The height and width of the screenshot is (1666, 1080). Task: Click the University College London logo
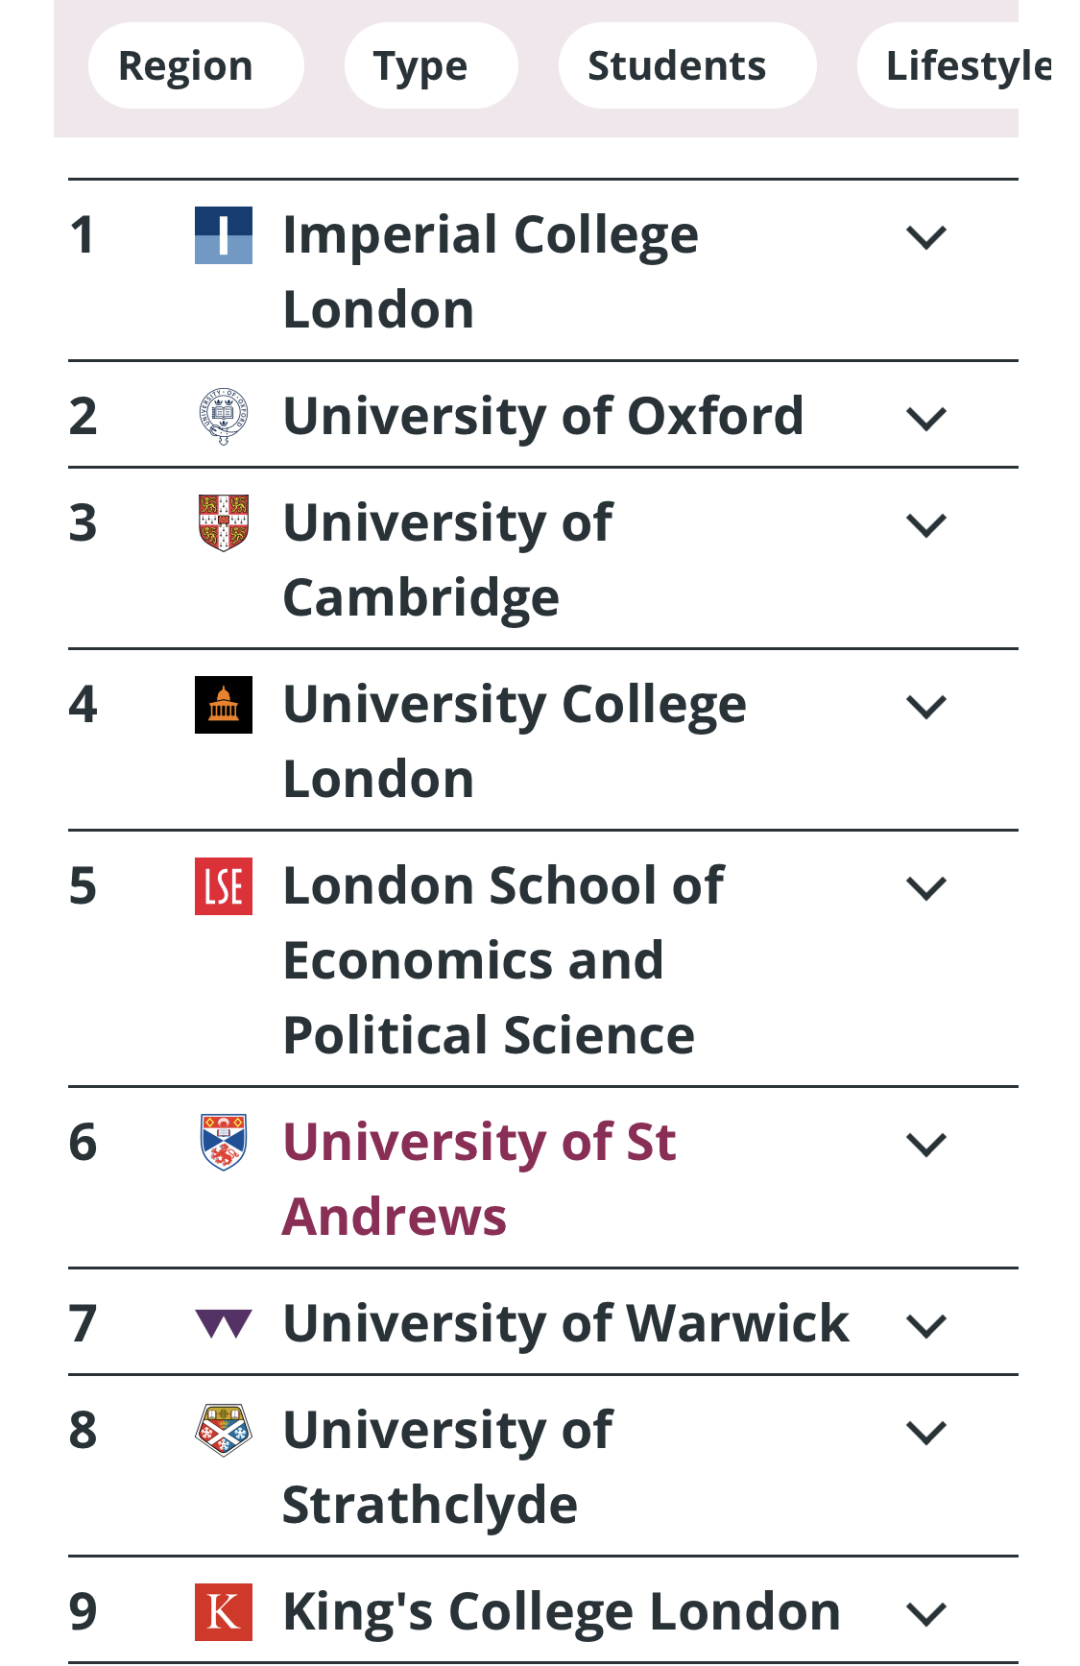[223, 705]
